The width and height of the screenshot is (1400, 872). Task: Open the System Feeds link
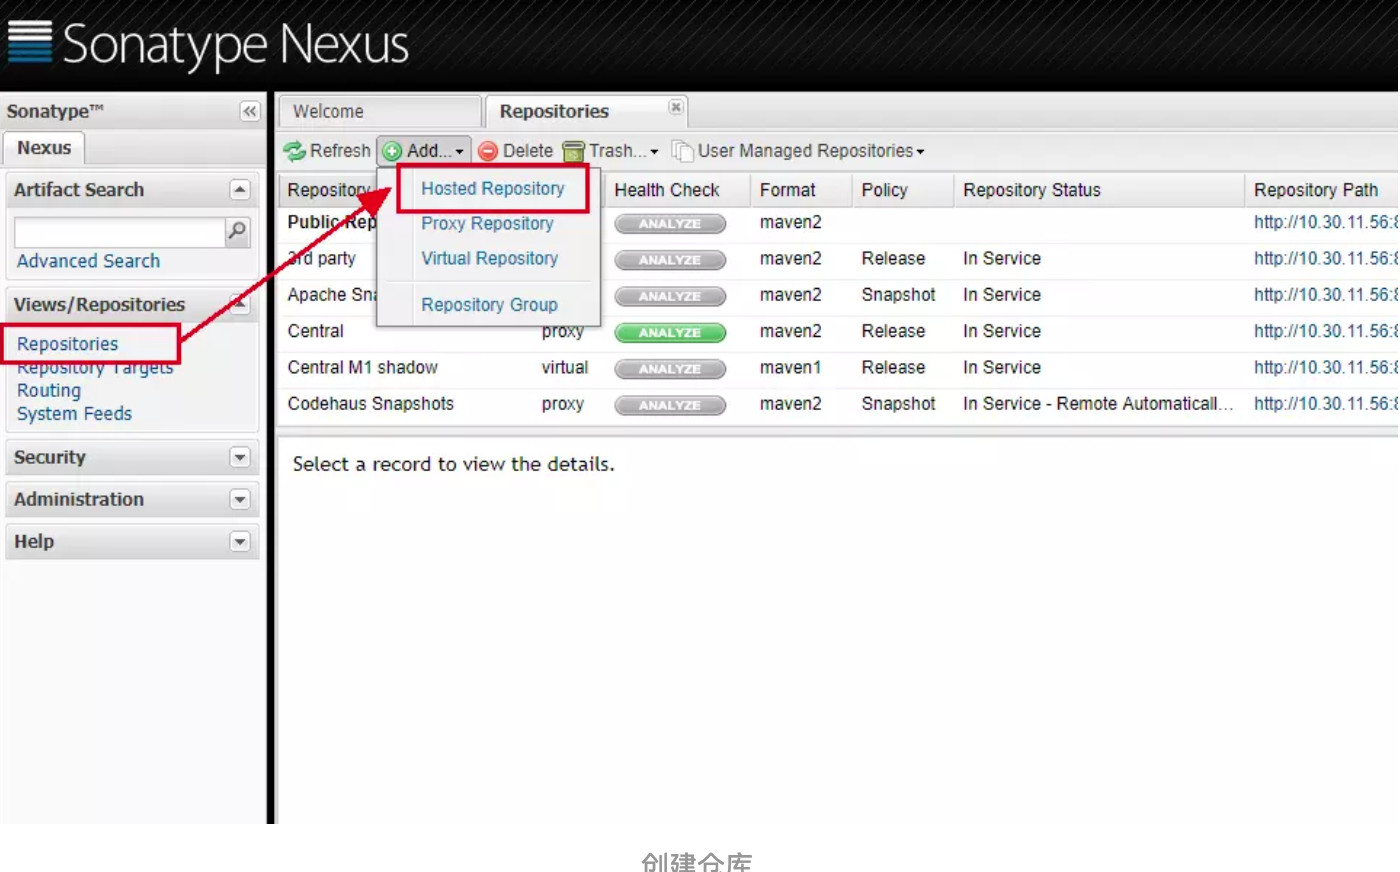[74, 414]
